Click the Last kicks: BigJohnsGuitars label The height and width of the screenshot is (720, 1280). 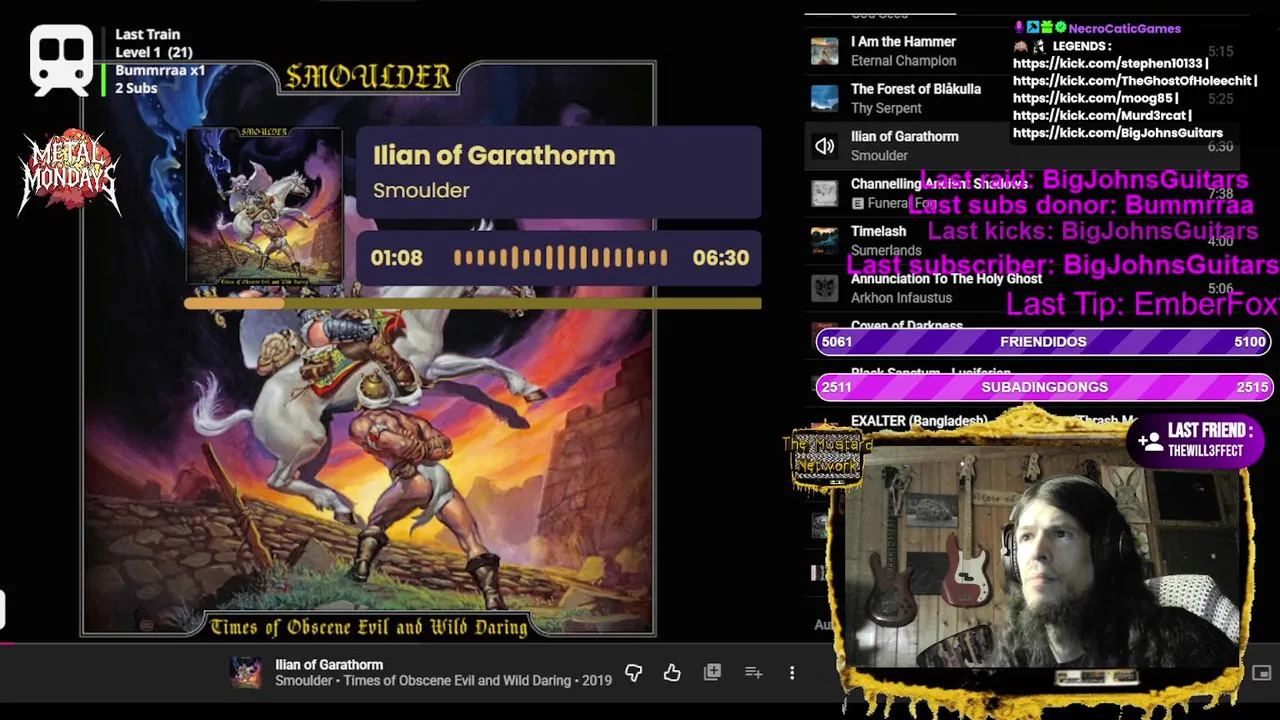tap(1092, 231)
